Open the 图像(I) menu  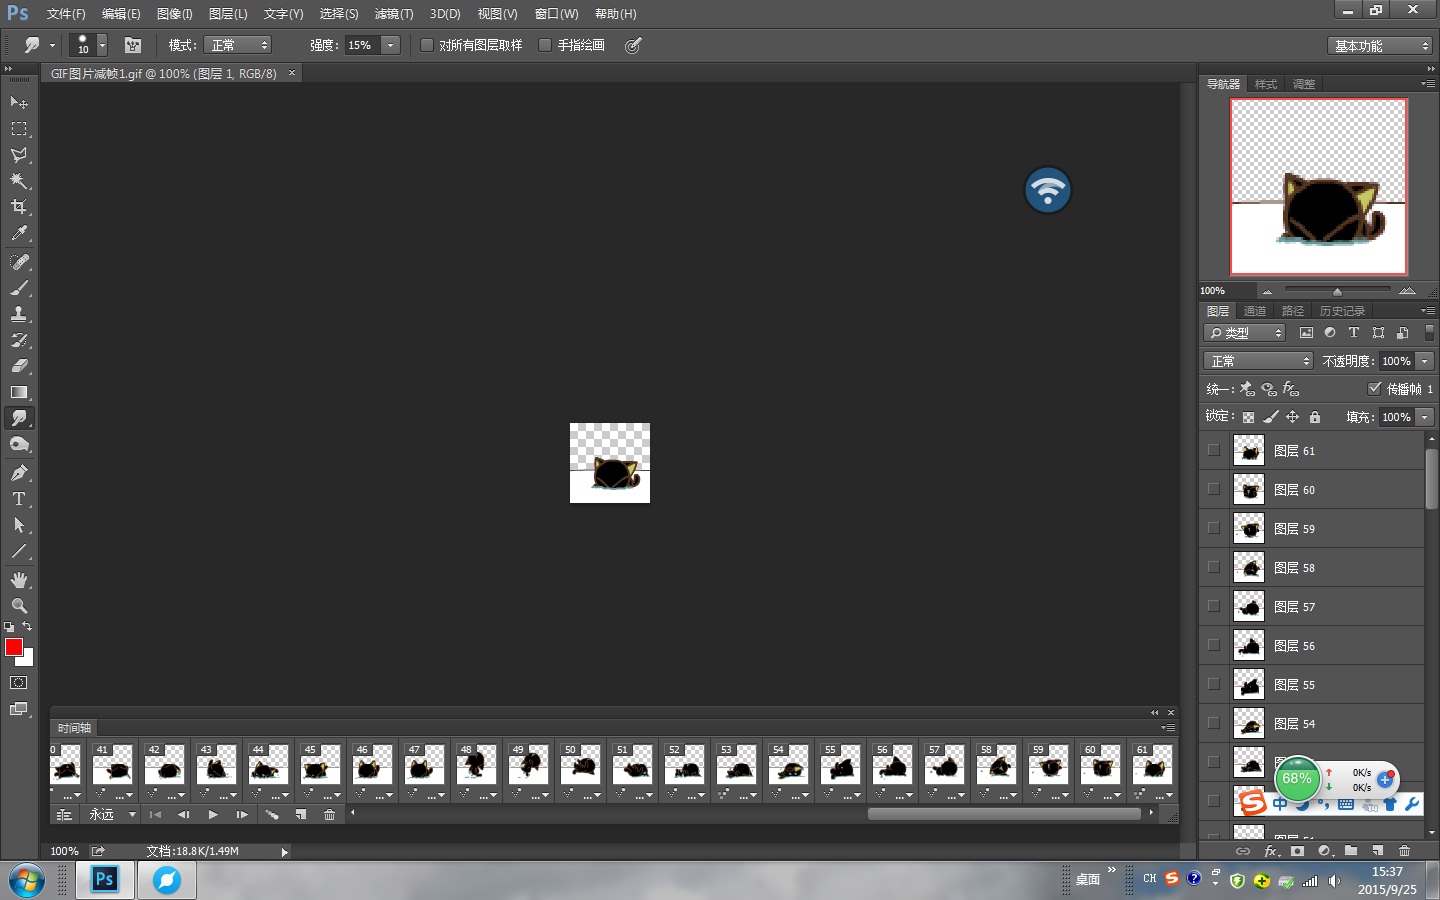tap(175, 14)
